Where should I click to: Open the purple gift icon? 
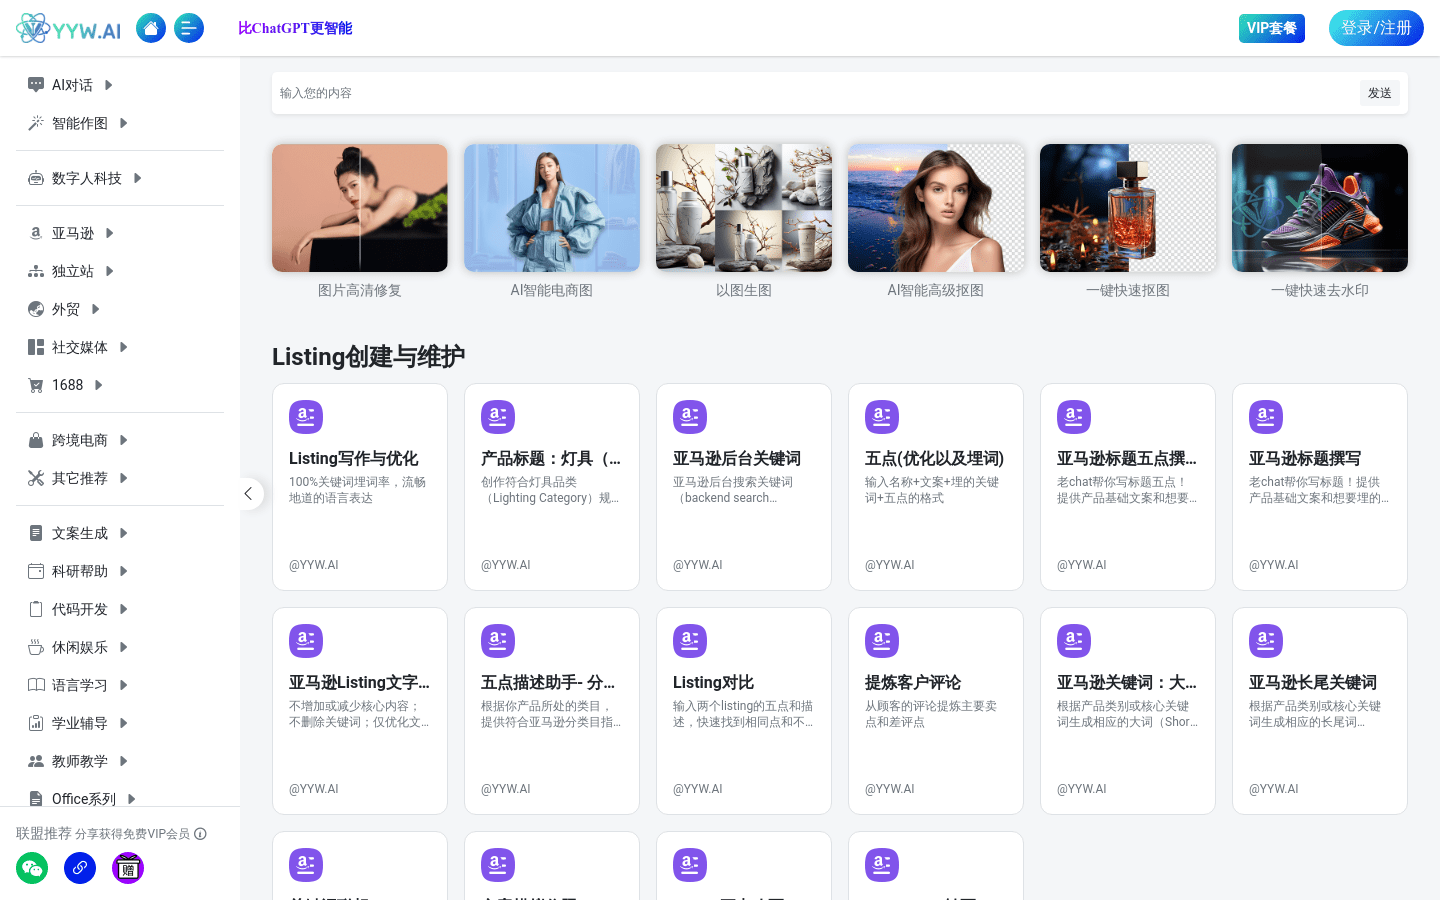tap(128, 868)
